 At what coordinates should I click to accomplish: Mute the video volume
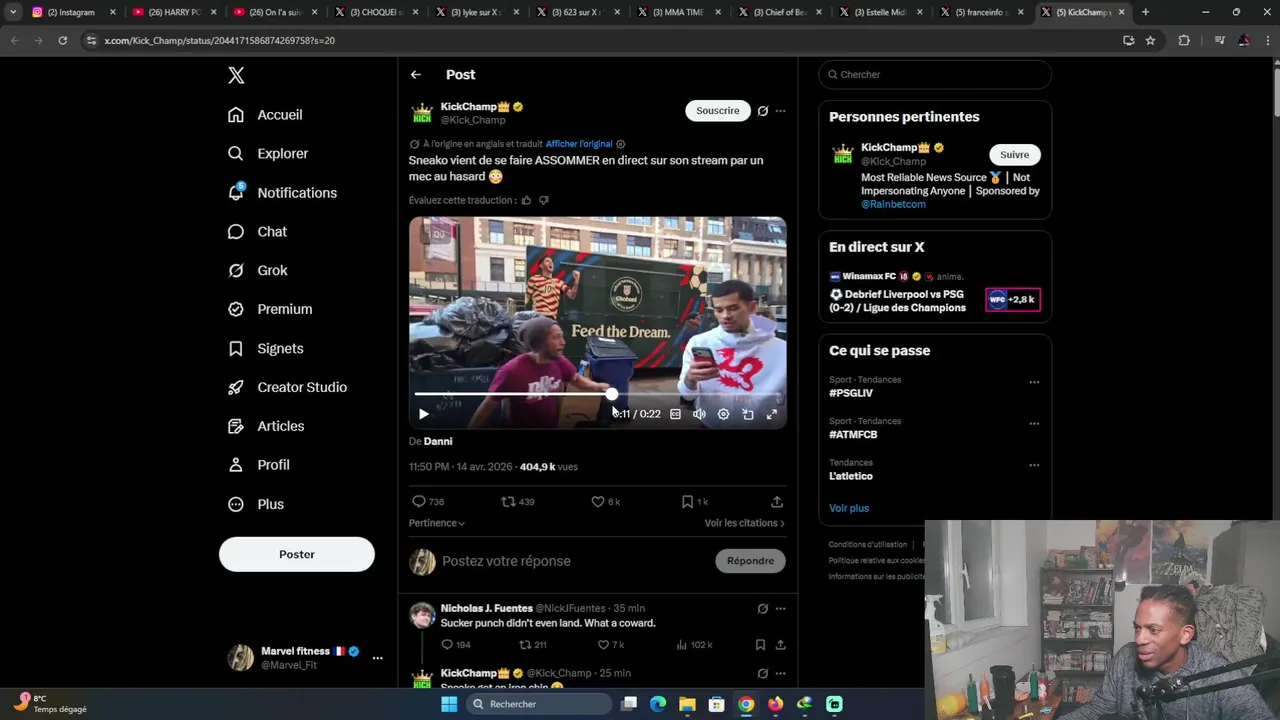pos(699,414)
